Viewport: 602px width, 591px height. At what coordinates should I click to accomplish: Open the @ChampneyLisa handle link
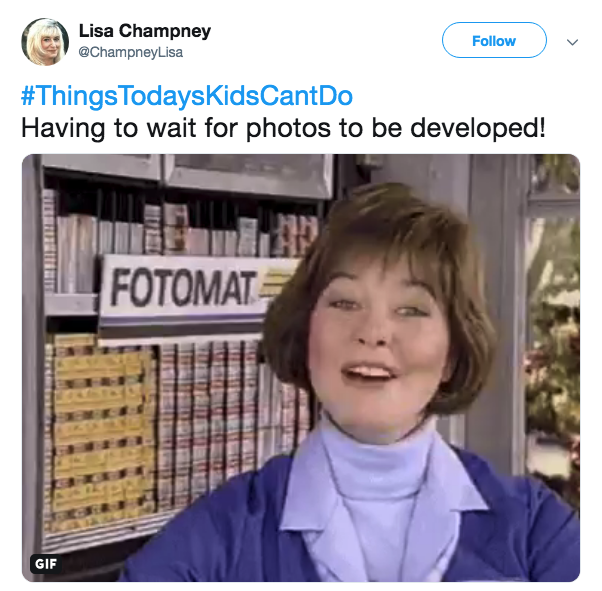(x=131, y=52)
